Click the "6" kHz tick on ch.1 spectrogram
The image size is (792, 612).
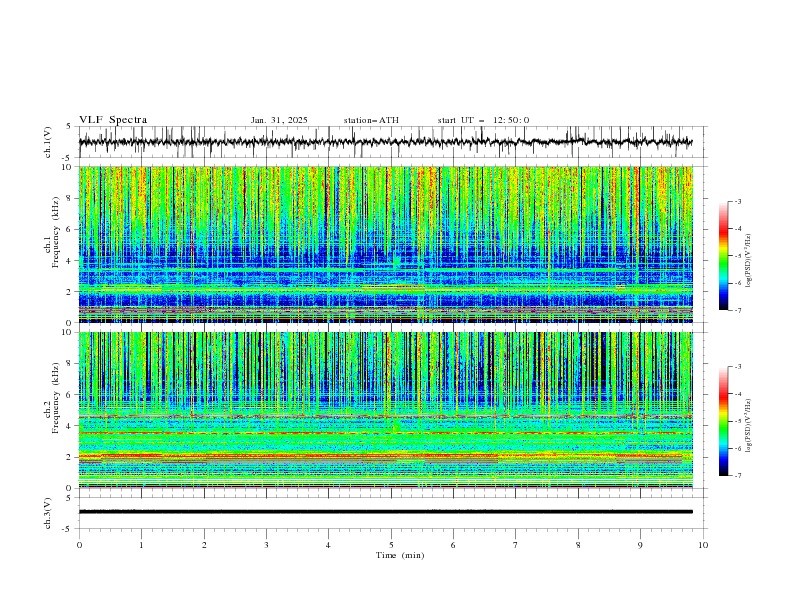[x=70, y=229]
